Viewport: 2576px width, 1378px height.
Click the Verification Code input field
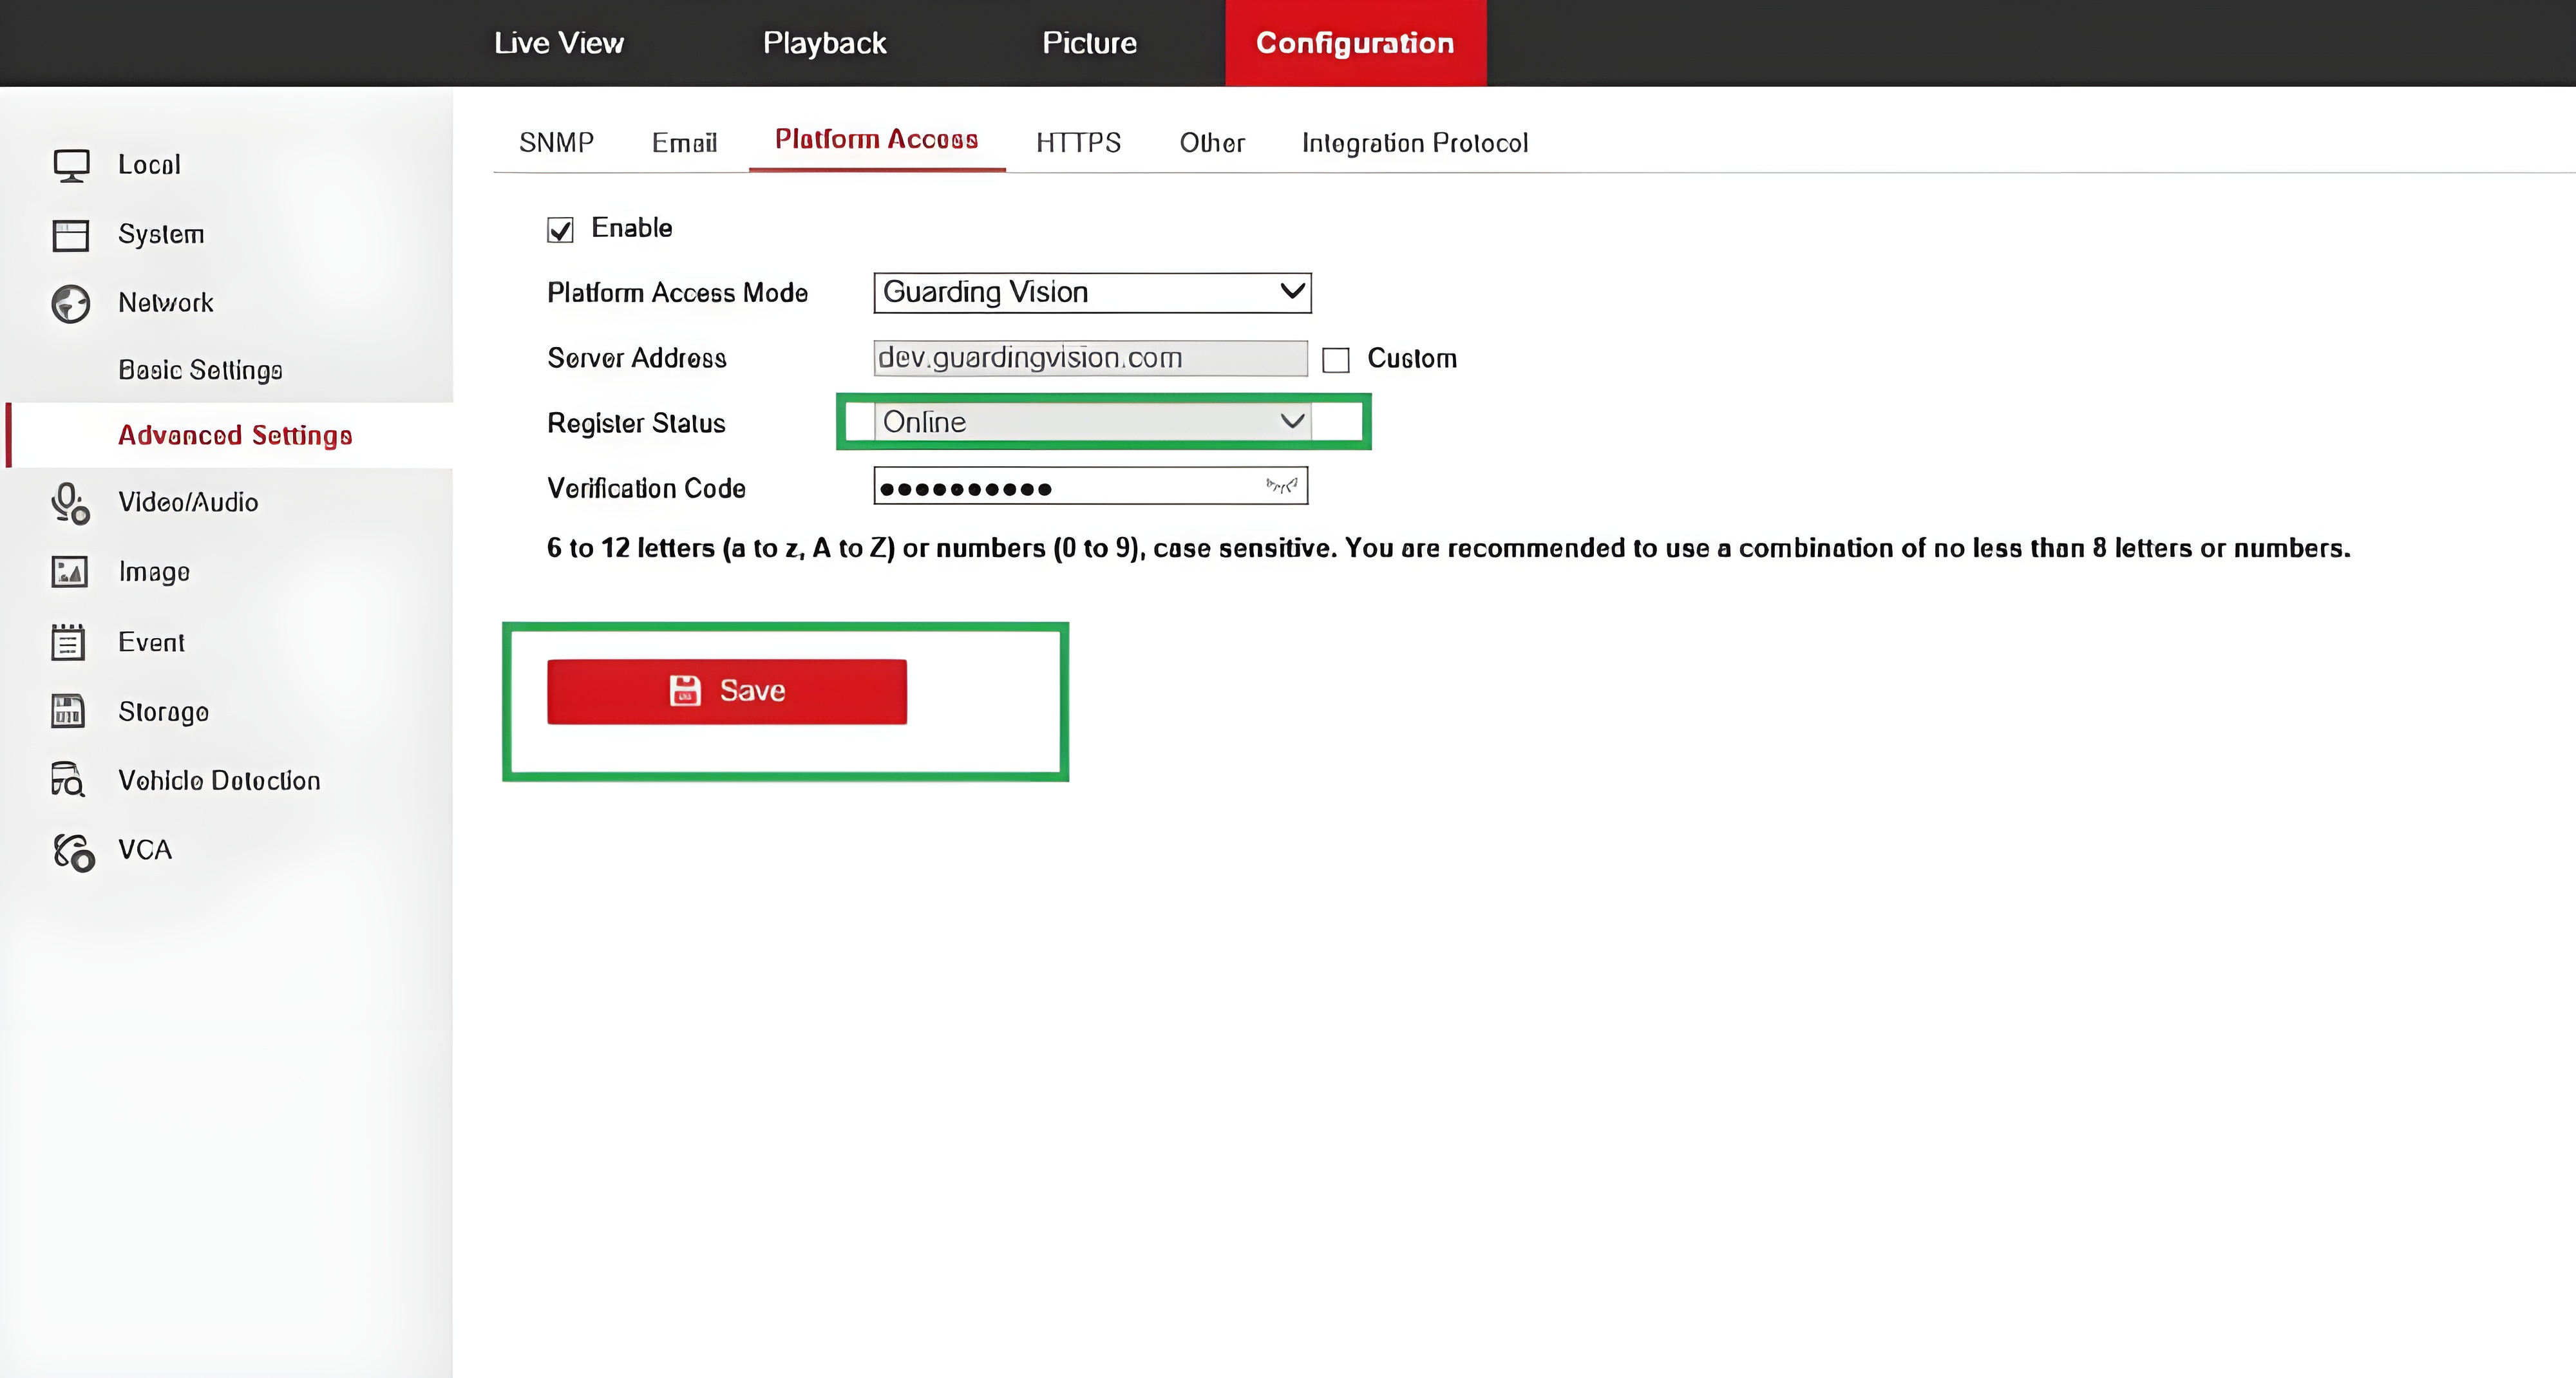[x=1090, y=486]
